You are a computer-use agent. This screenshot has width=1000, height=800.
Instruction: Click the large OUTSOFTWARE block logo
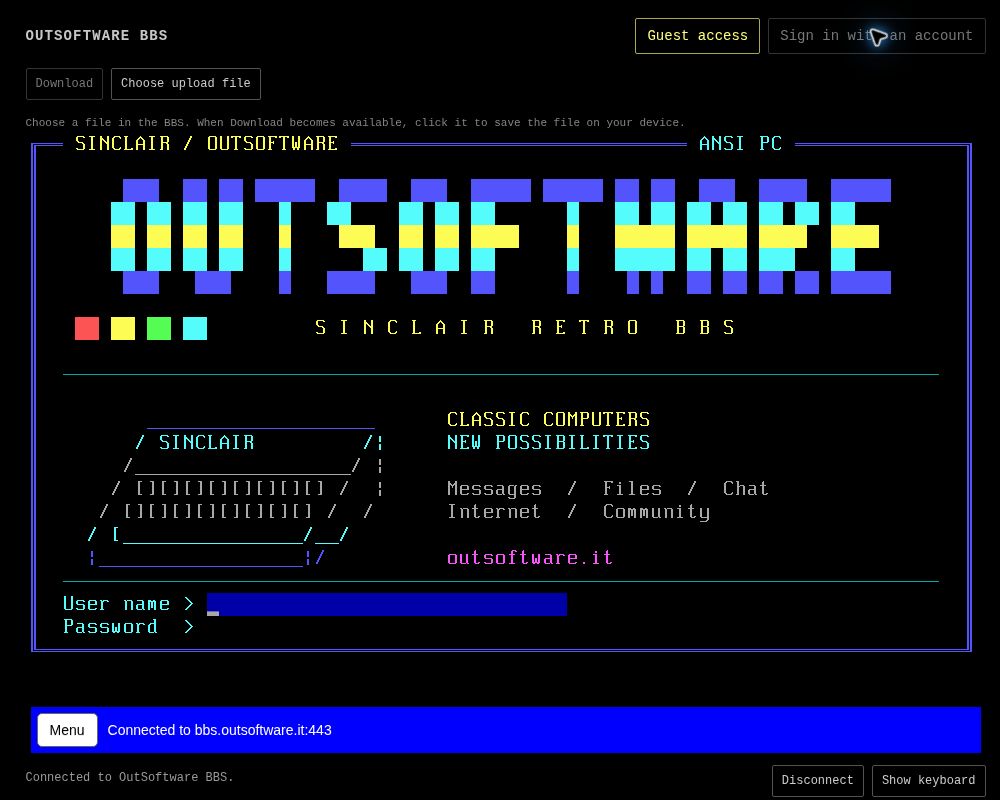(501, 237)
